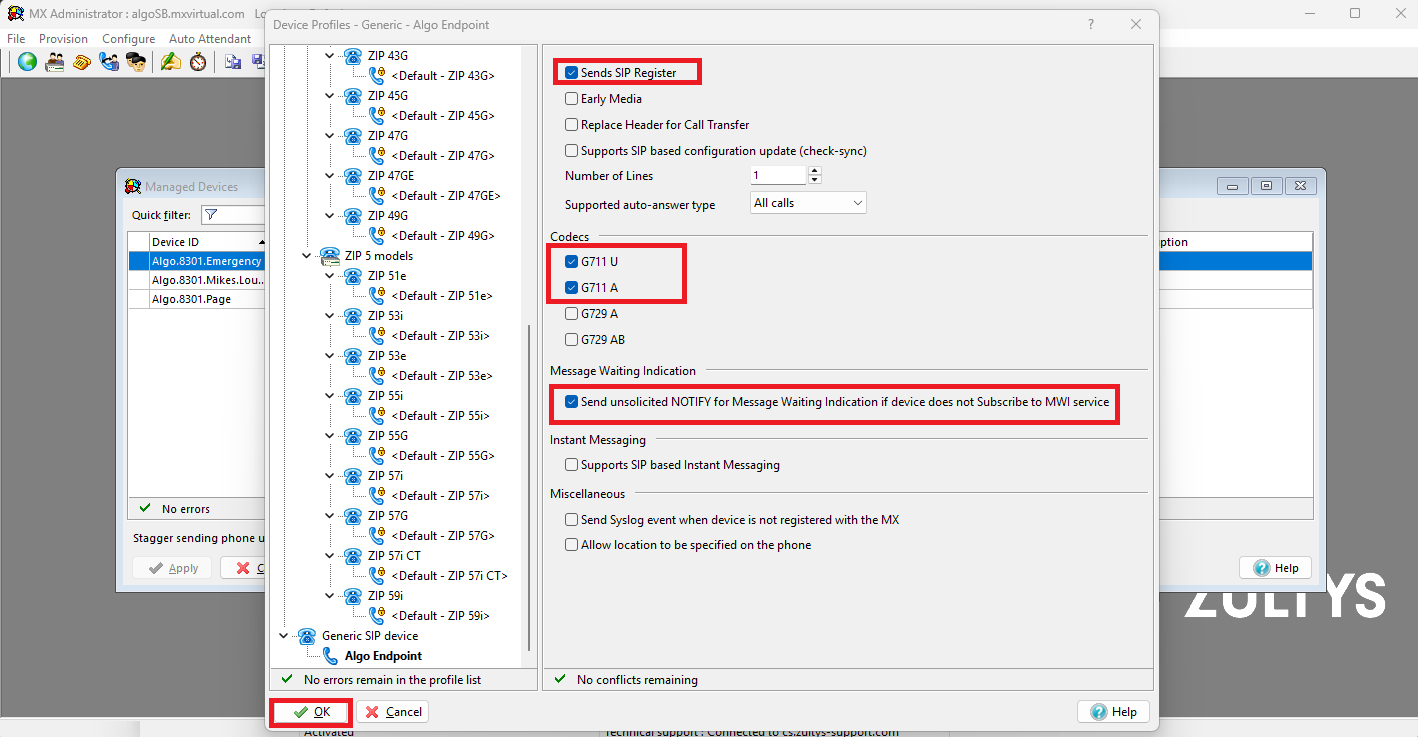Toggle unsolicited NOTIFY for Message Waiting Indication
The width and height of the screenshot is (1418, 737).
(571, 402)
